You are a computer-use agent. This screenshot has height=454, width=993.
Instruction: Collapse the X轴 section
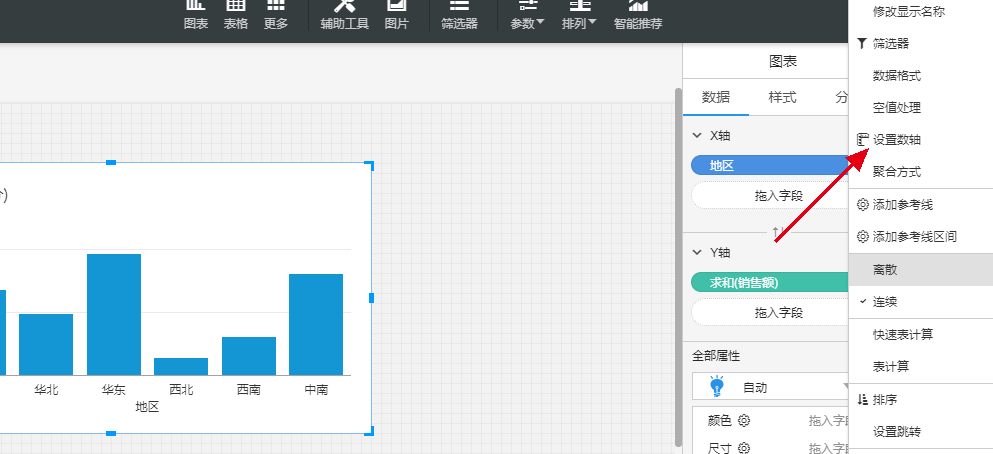tap(697, 136)
